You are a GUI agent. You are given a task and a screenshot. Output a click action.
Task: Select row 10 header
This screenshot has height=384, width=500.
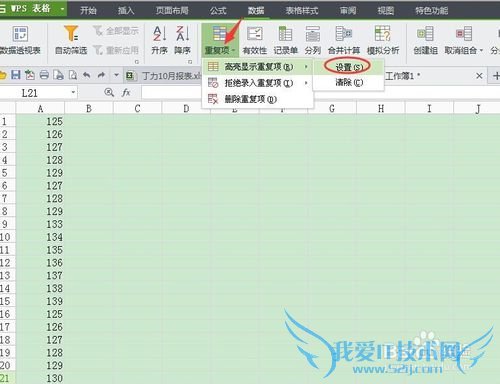coord(7,237)
